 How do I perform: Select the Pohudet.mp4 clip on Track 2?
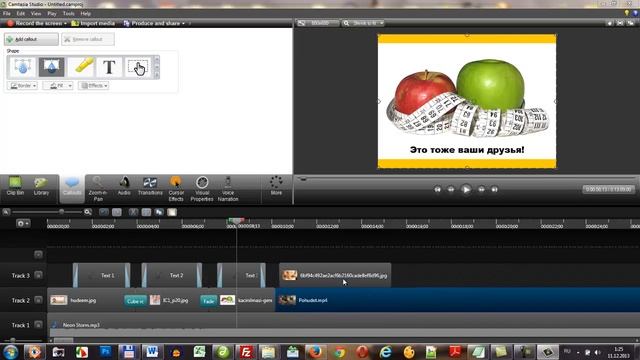point(458,300)
